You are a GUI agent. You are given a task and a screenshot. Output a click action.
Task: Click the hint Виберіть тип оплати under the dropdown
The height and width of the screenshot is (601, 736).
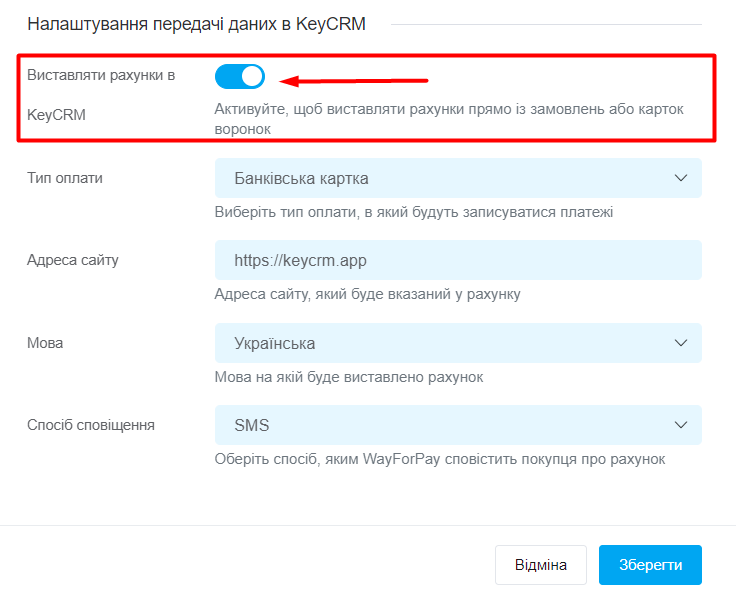(414, 212)
